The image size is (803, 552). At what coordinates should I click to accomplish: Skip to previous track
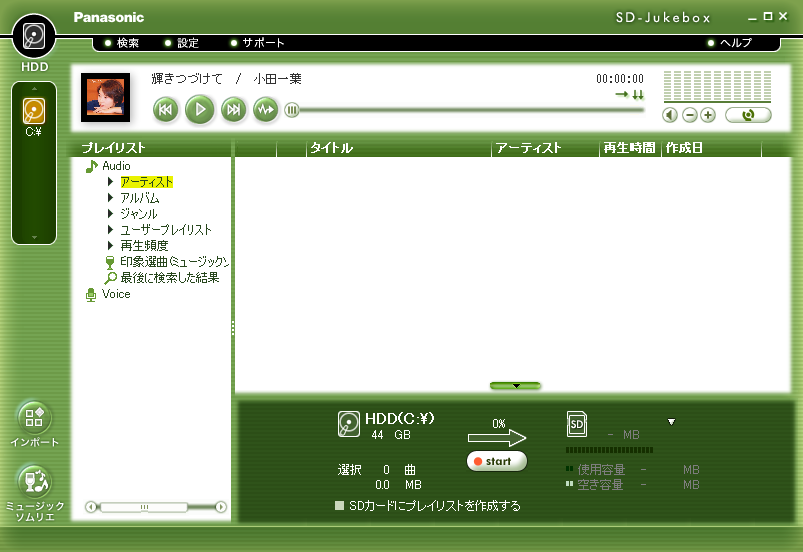[x=165, y=110]
